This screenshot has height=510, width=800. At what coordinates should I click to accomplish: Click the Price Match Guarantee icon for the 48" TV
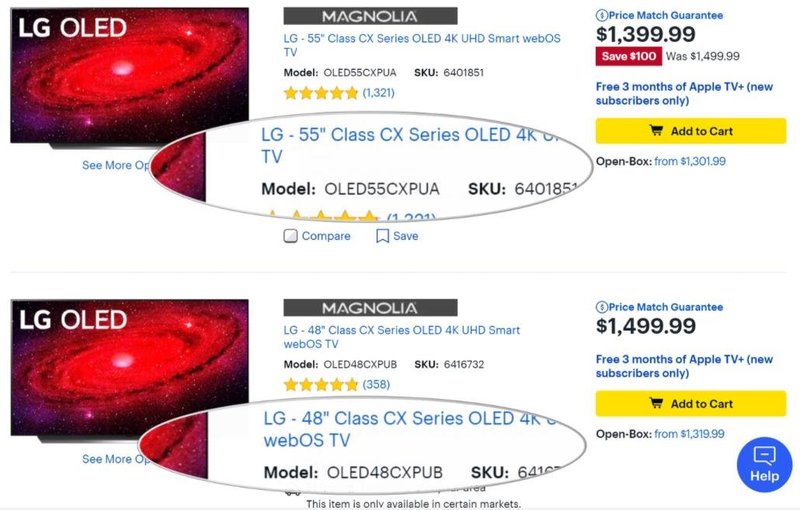point(601,307)
